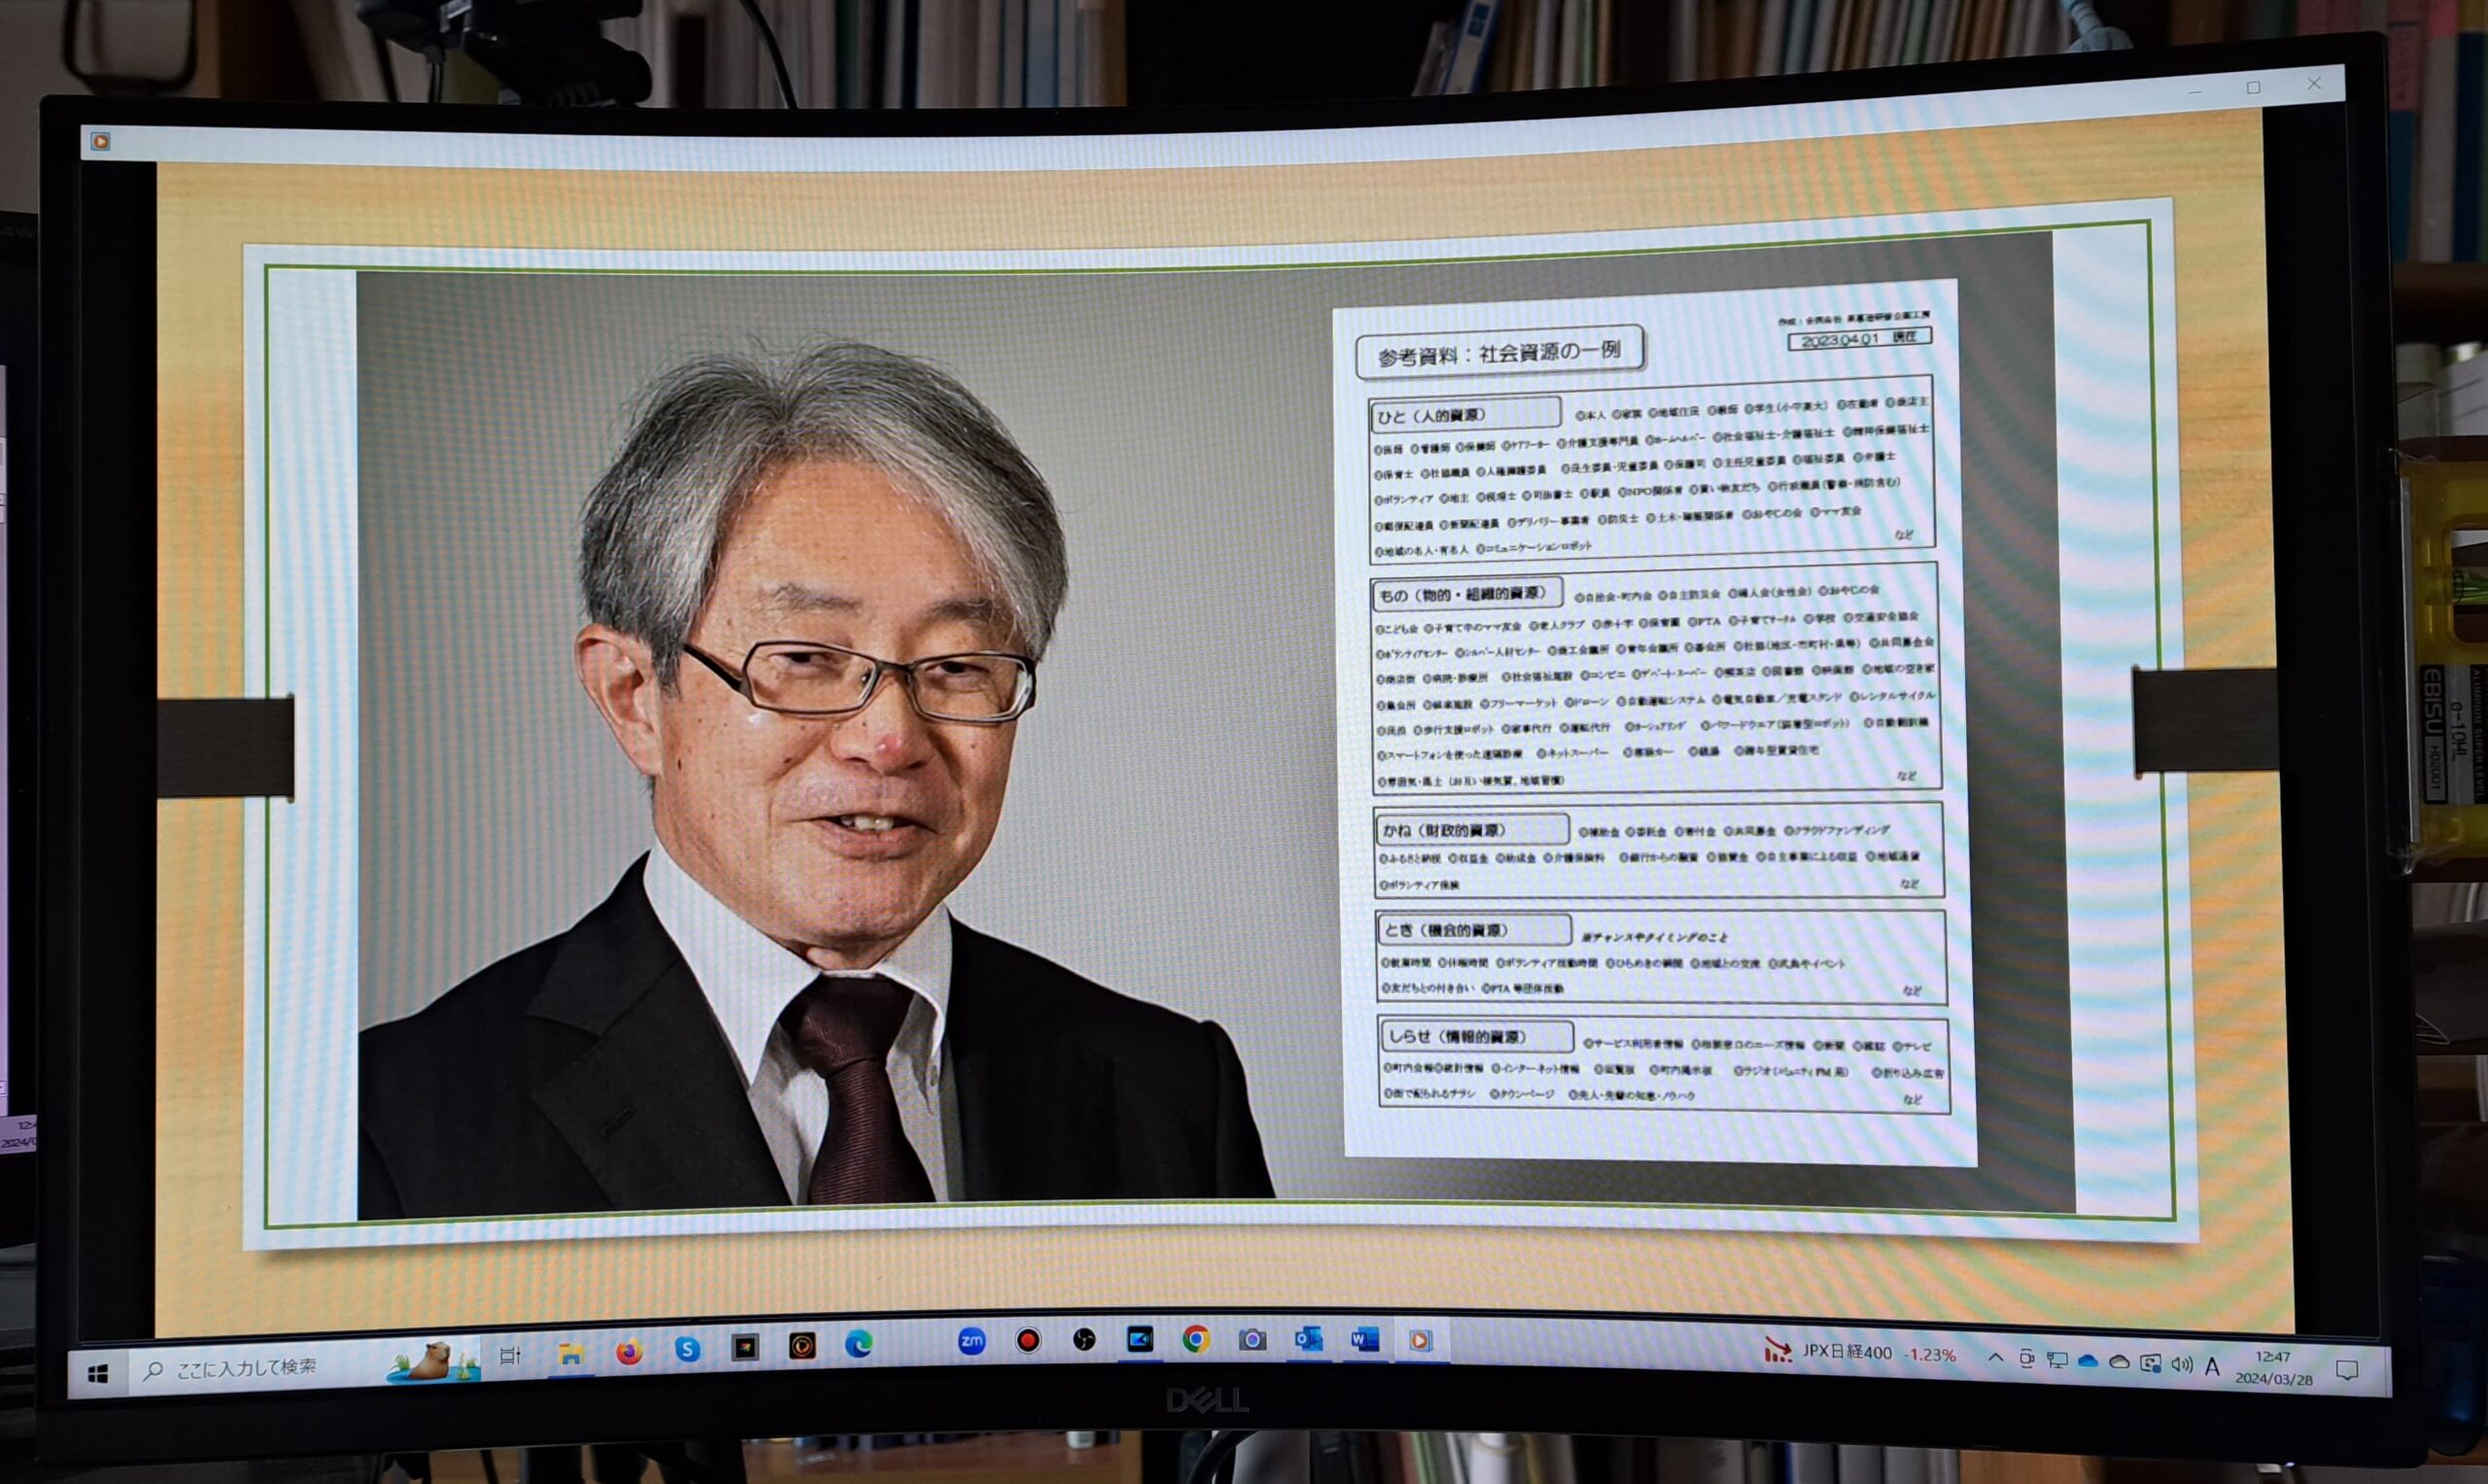Image resolution: width=2488 pixels, height=1484 pixels.
Task: Click the media player icon in the title bar
Action: (101, 142)
